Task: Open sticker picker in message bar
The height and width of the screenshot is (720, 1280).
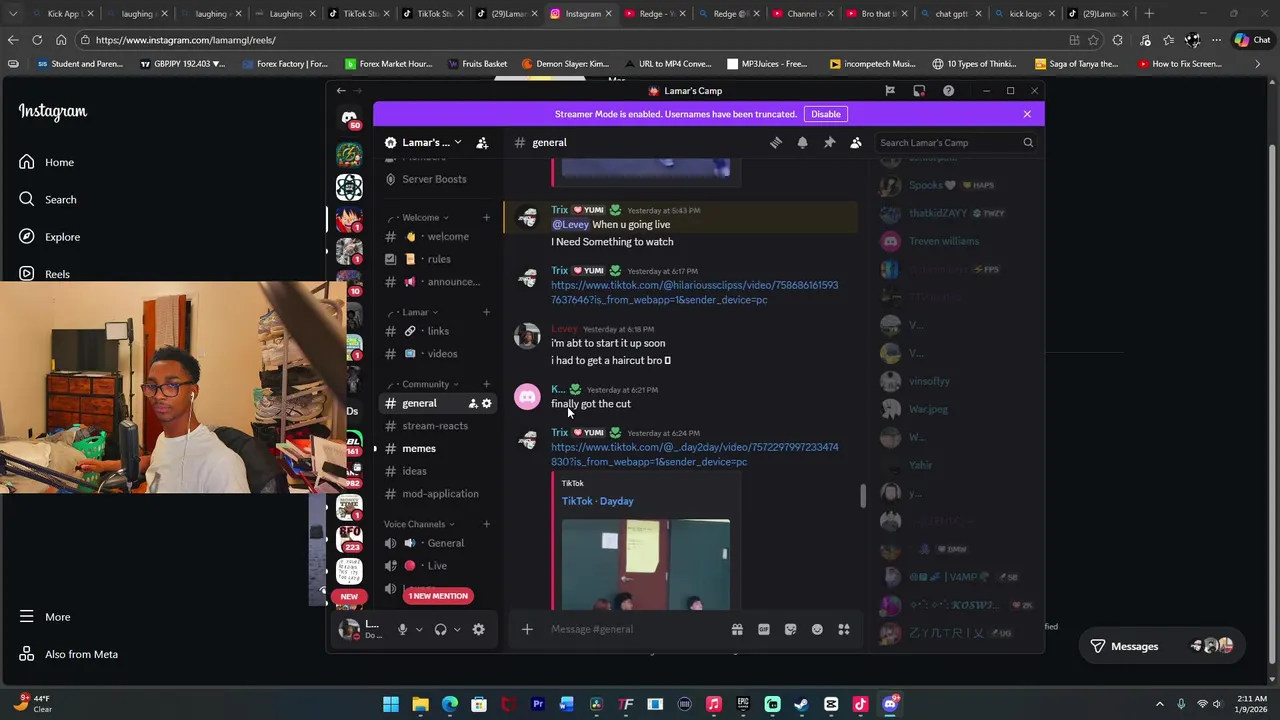Action: coord(791,629)
